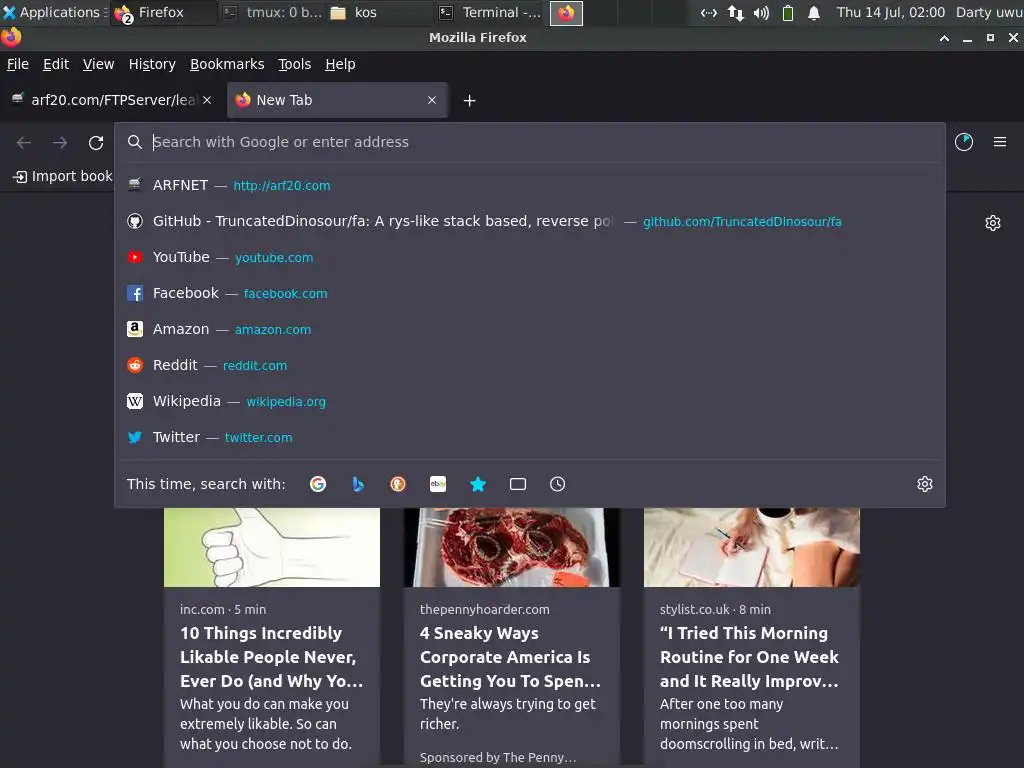This screenshot has width=1024, height=768.
Task: Choose Reddit suggestion row
Action: point(530,365)
